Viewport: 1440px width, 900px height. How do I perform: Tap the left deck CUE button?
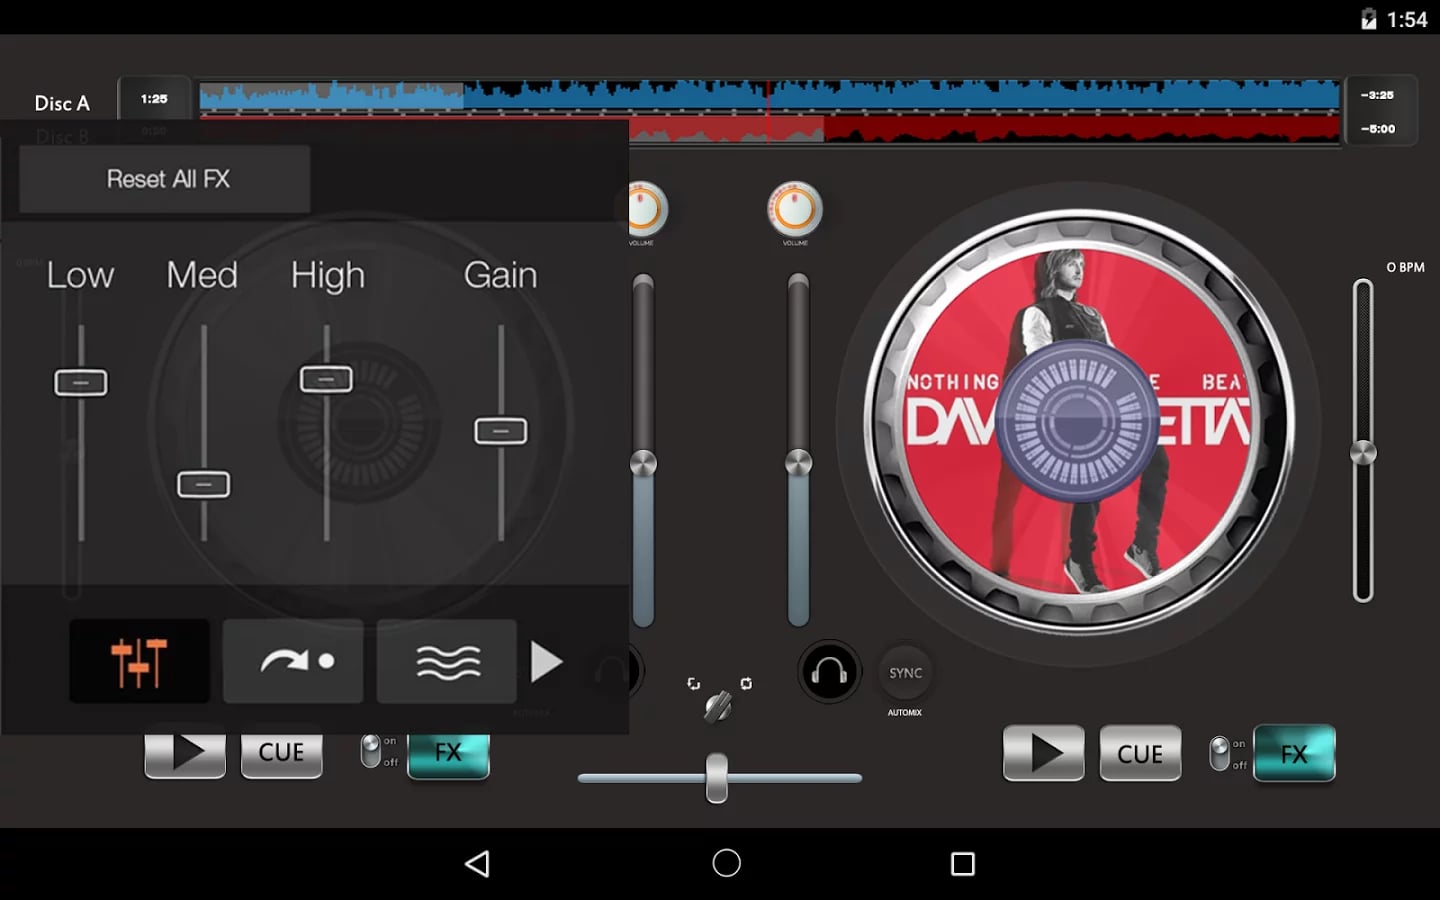coord(281,755)
